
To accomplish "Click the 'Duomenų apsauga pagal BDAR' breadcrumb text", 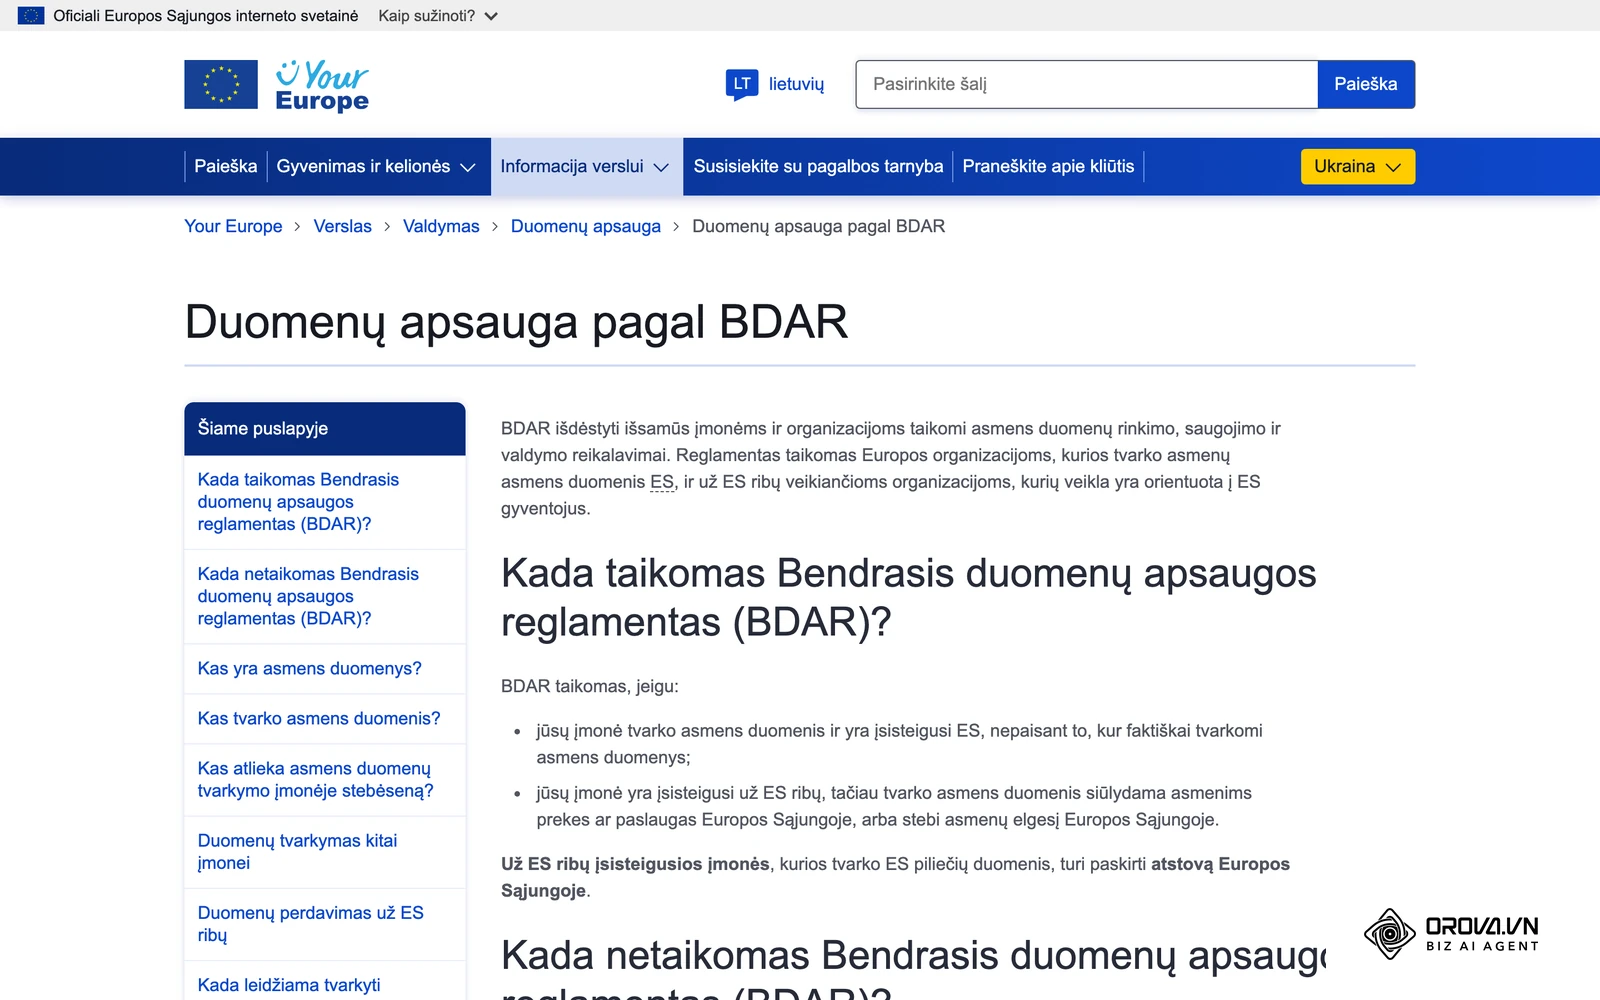I will (819, 226).
